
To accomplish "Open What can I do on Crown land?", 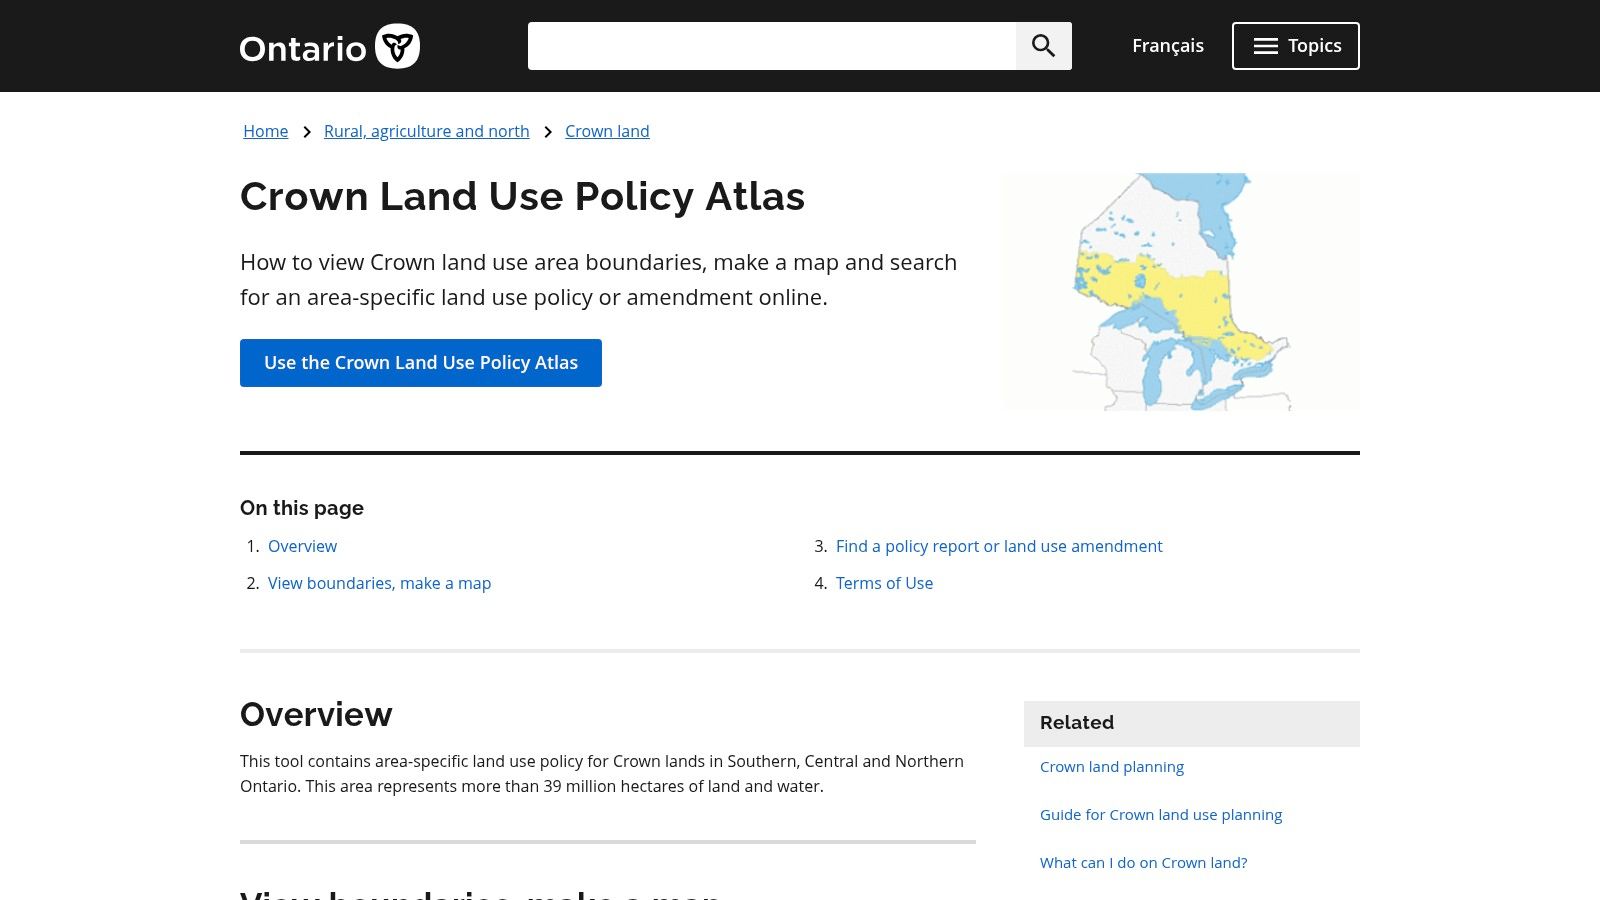I will click(x=1143, y=863).
